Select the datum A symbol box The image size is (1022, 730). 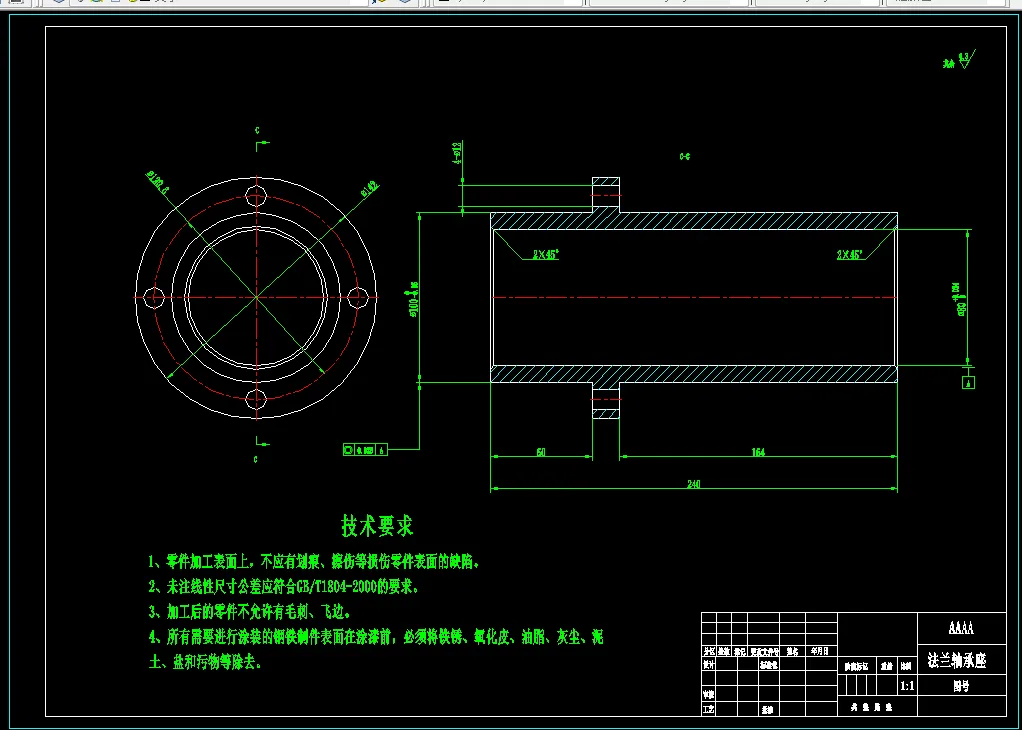(969, 383)
